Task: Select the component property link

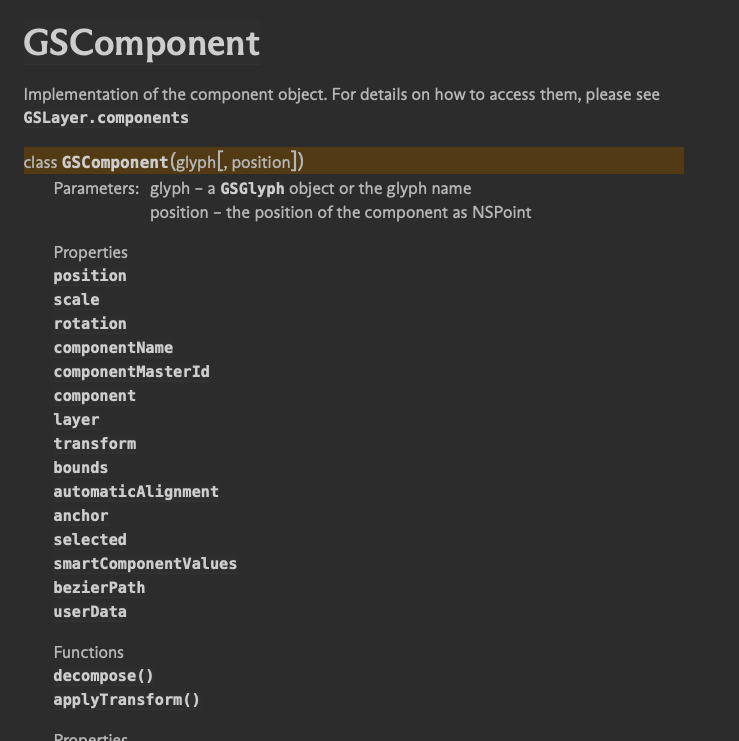Action: click(95, 396)
